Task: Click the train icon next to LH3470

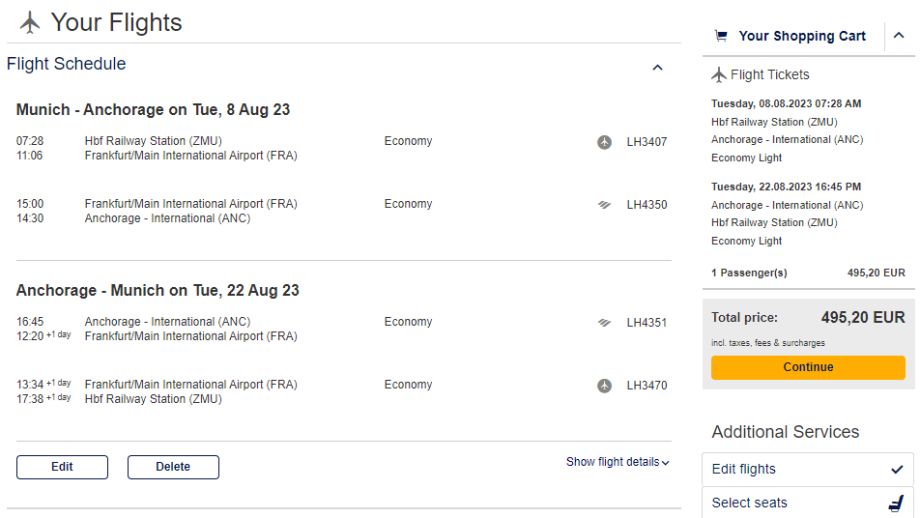Action: click(604, 385)
